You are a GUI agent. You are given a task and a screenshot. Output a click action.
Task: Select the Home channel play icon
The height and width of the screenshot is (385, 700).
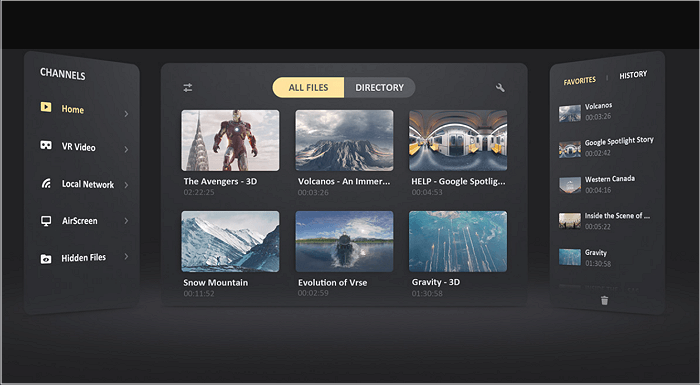(x=46, y=107)
